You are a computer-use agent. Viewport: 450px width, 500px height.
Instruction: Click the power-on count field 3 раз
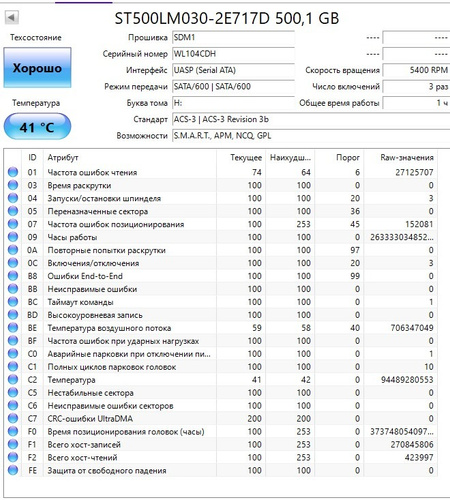(x=416, y=86)
